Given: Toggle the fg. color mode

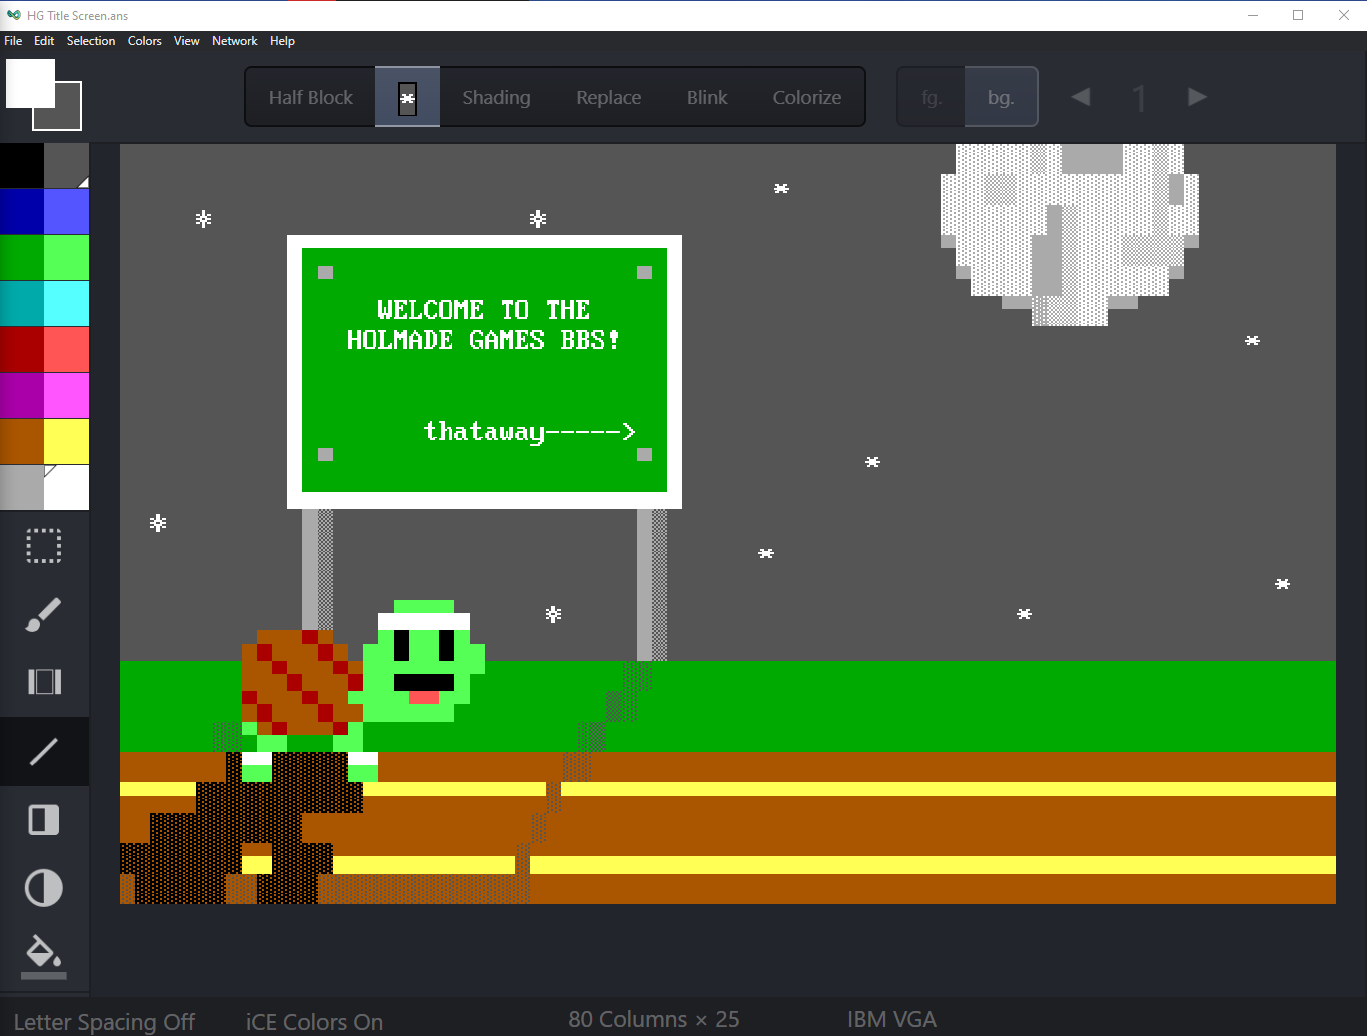Looking at the screenshot, I should [932, 97].
